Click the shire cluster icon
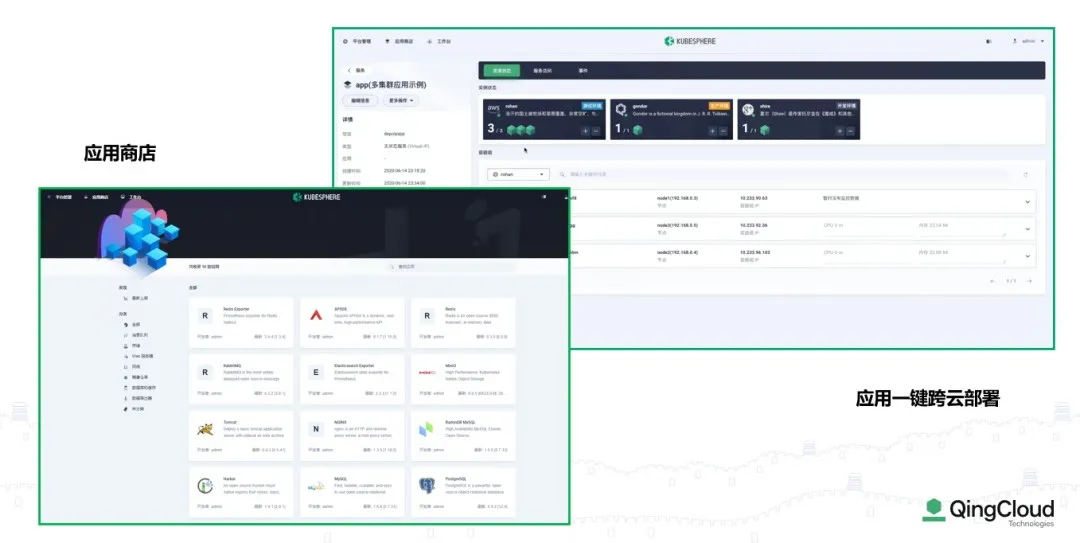Viewport: 1080px width, 543px height. click(x=748, y=109)
